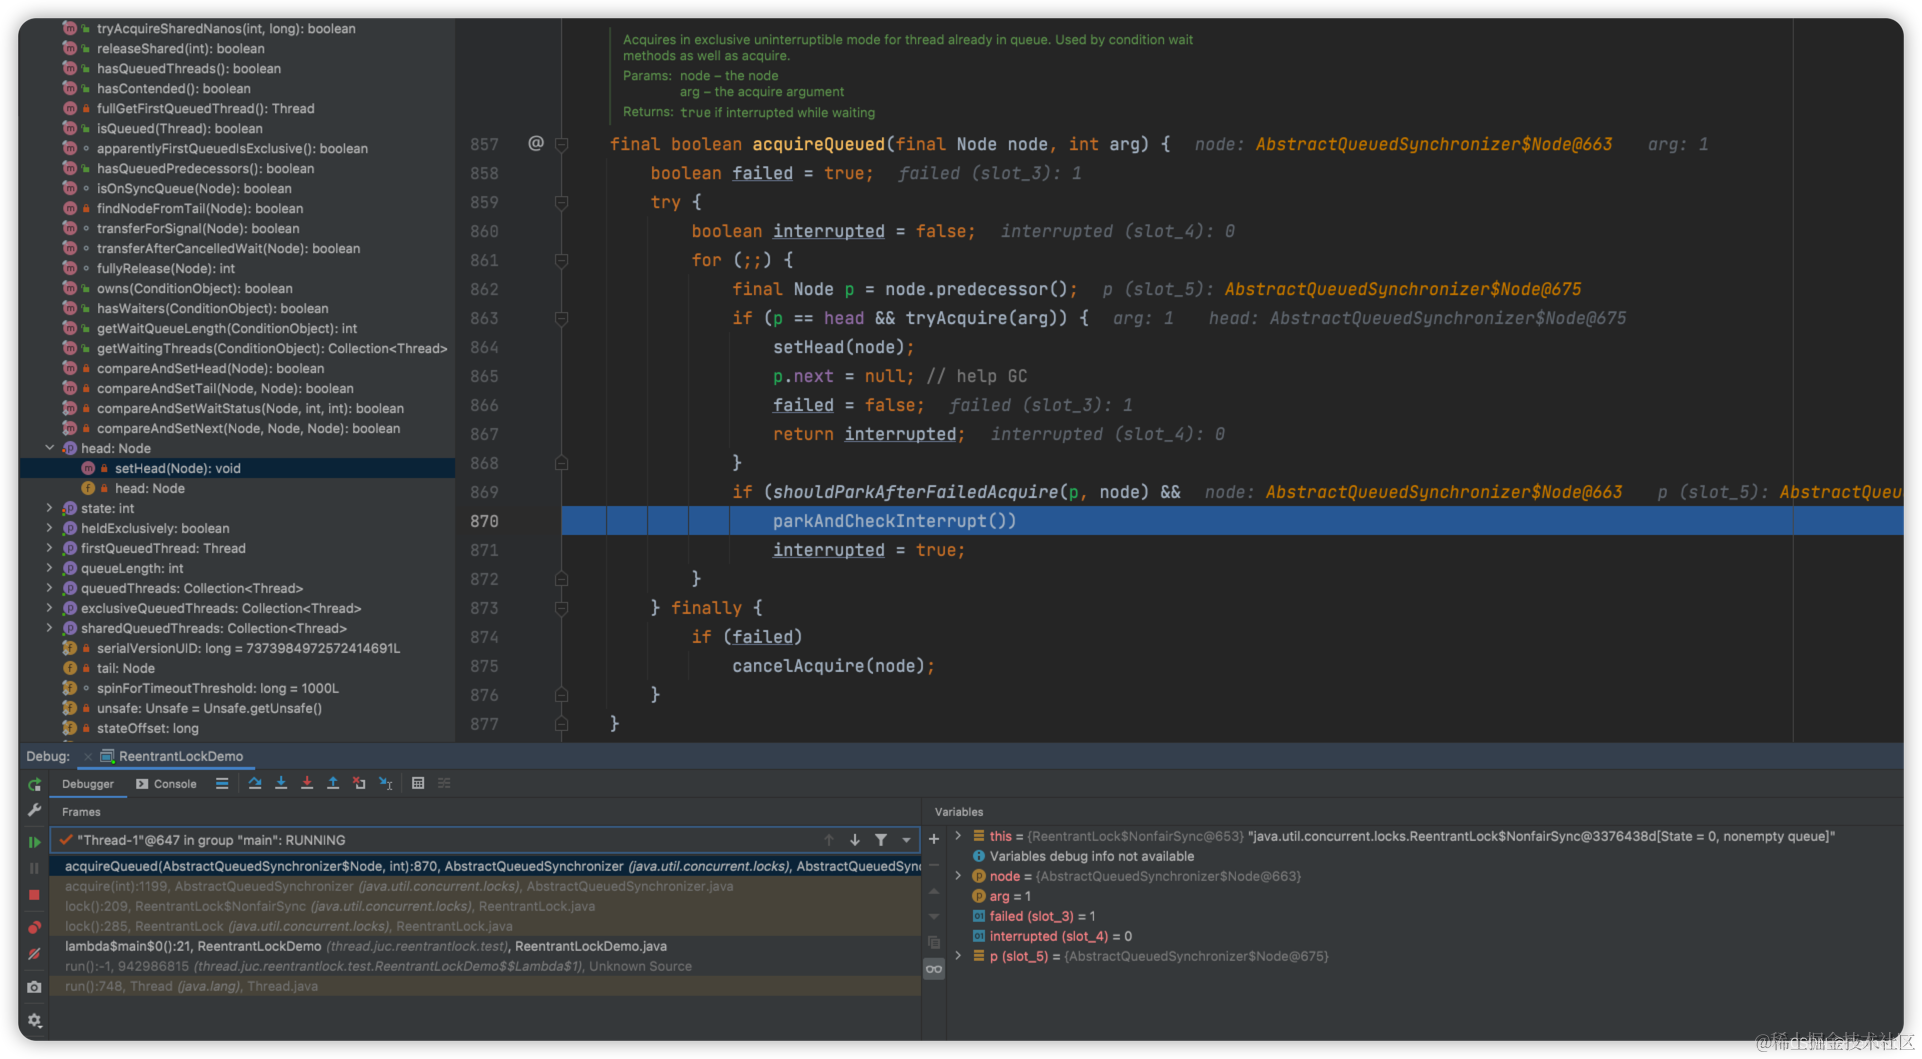Fold the if block at line 863
The width and height of the screenshot is (1922, 1059).
pos(562,318)
